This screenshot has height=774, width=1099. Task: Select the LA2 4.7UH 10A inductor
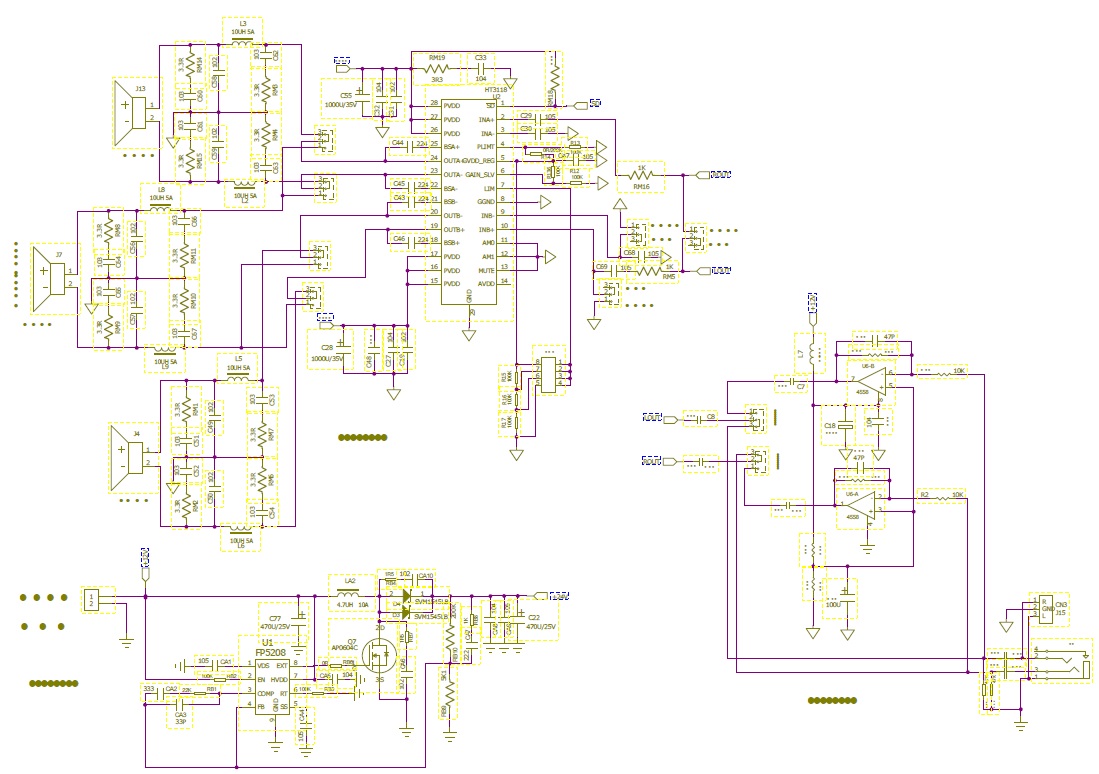coord(350,596)
